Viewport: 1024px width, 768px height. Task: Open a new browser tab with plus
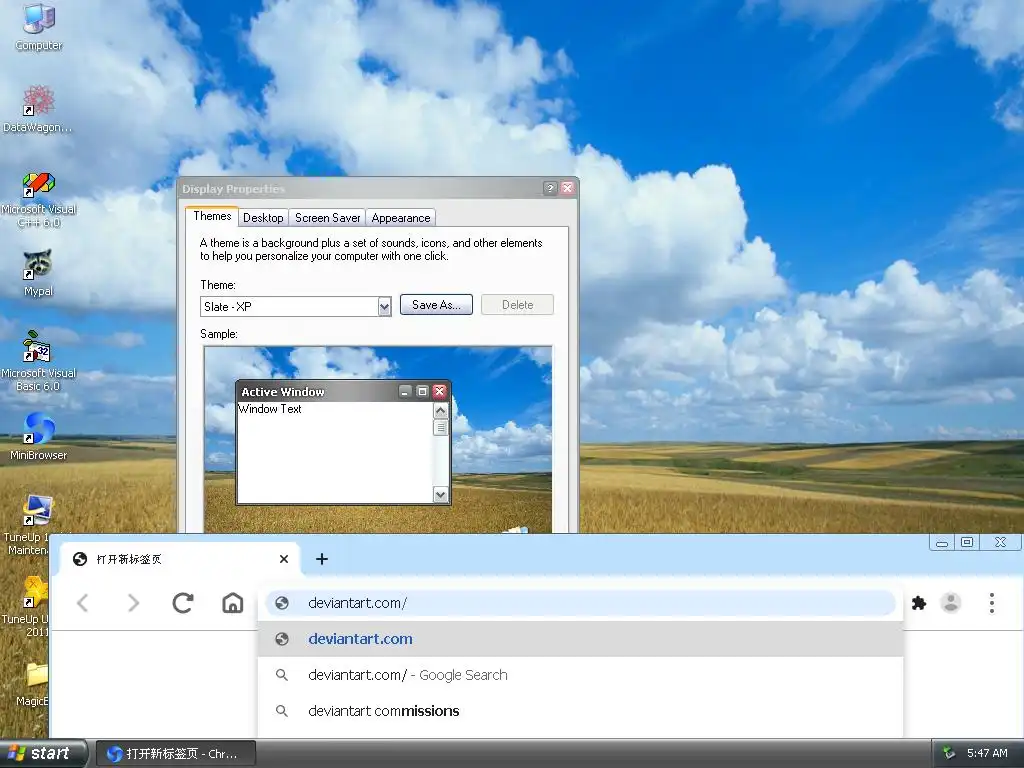point(321,559)
